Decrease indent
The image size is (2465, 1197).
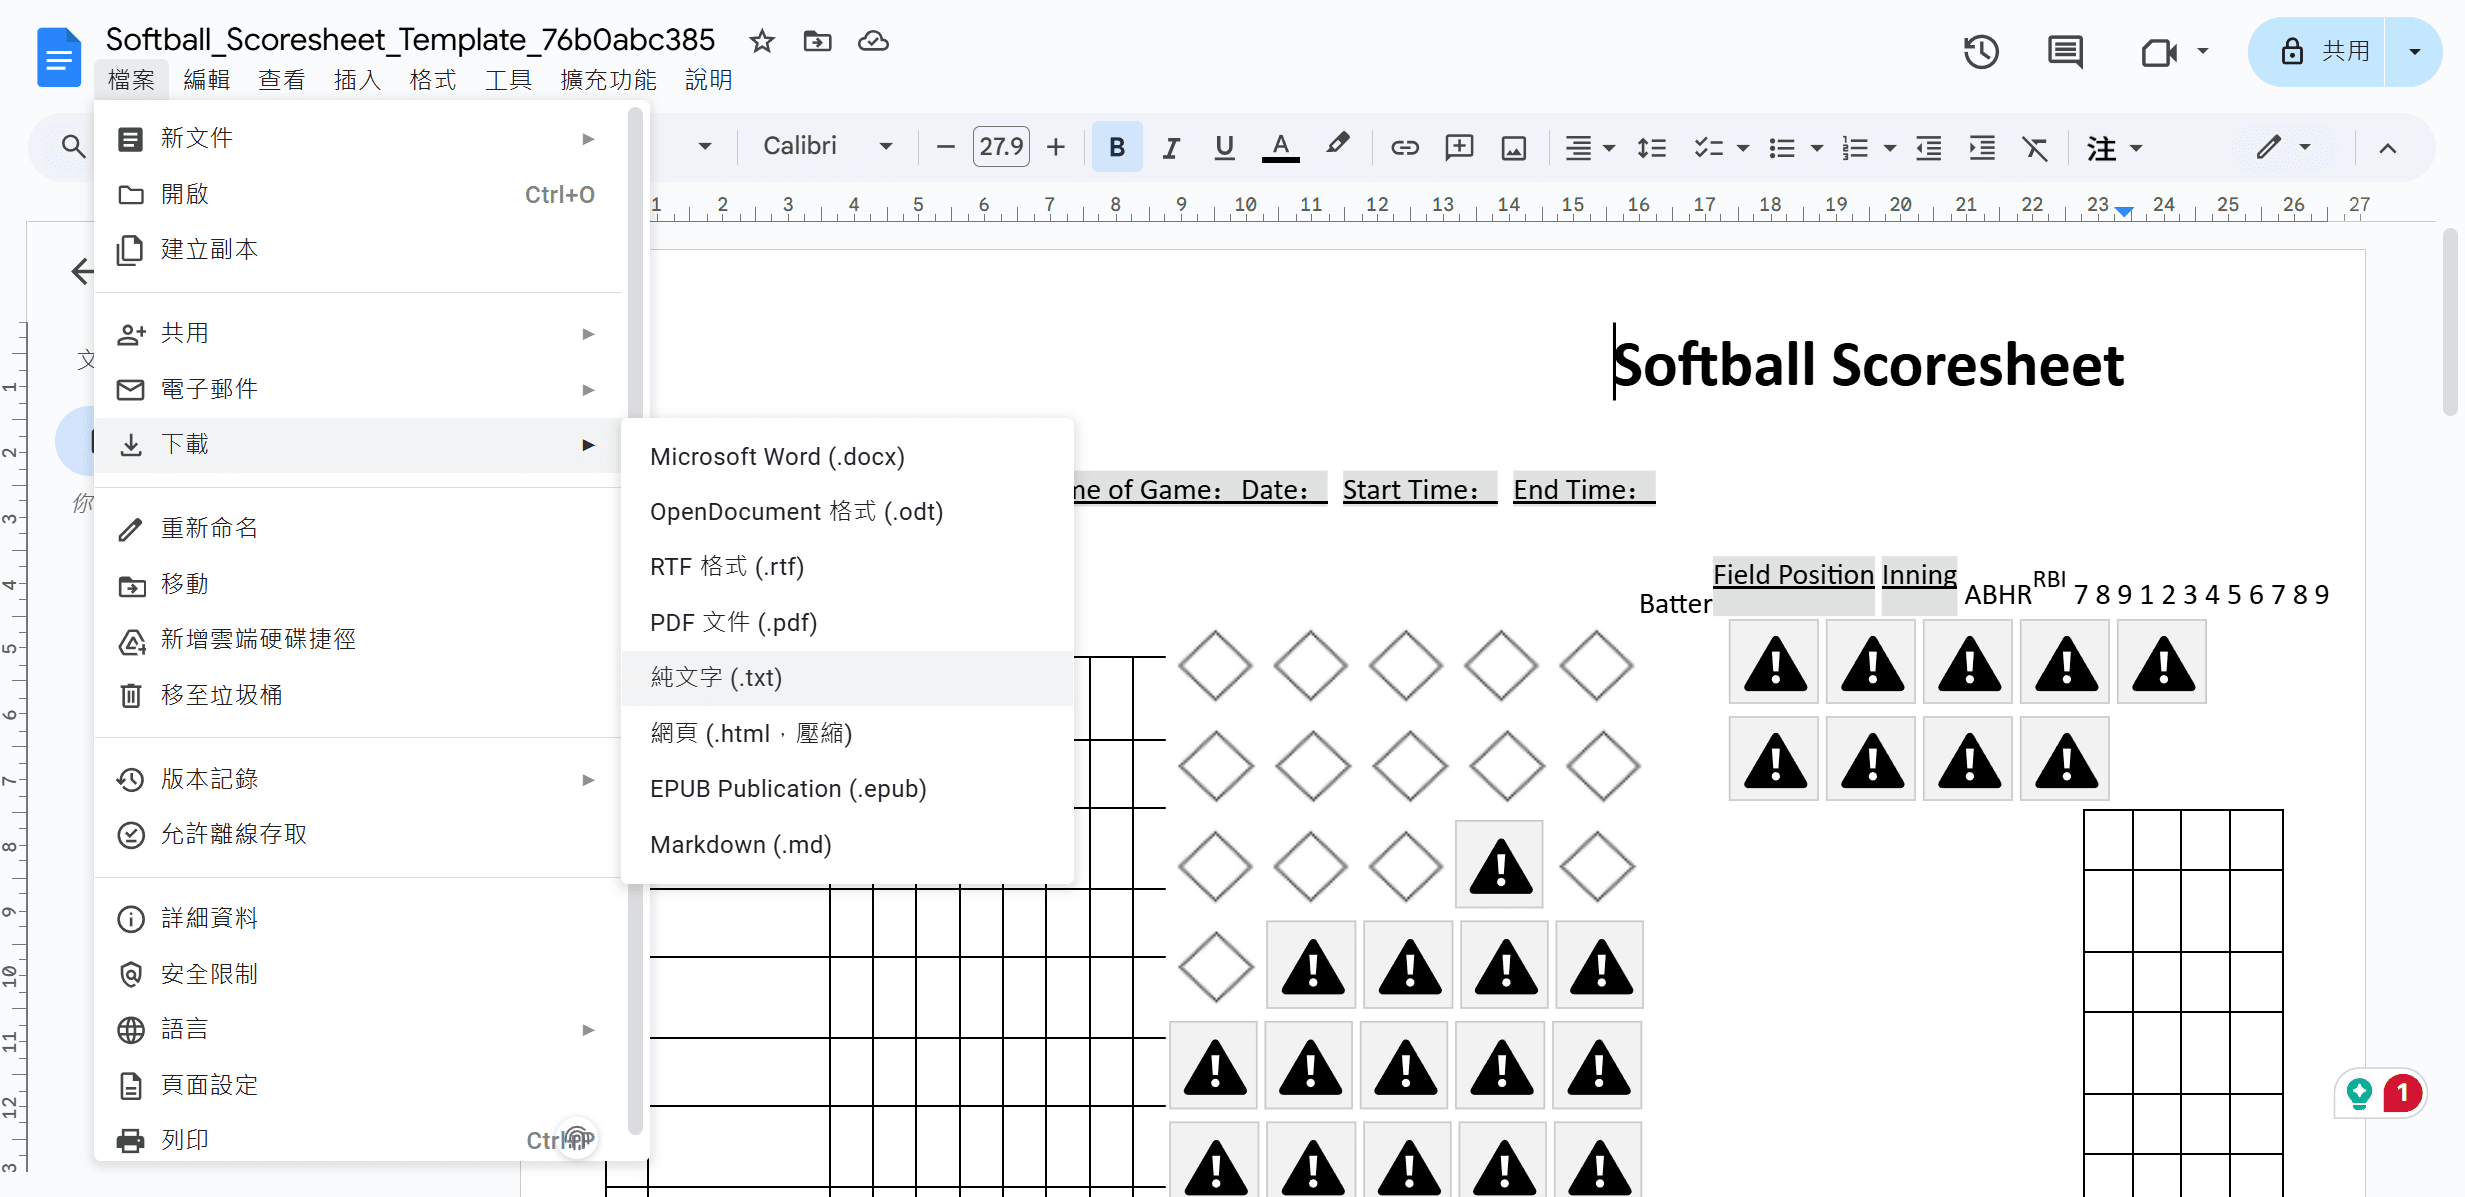(1928, 147)
